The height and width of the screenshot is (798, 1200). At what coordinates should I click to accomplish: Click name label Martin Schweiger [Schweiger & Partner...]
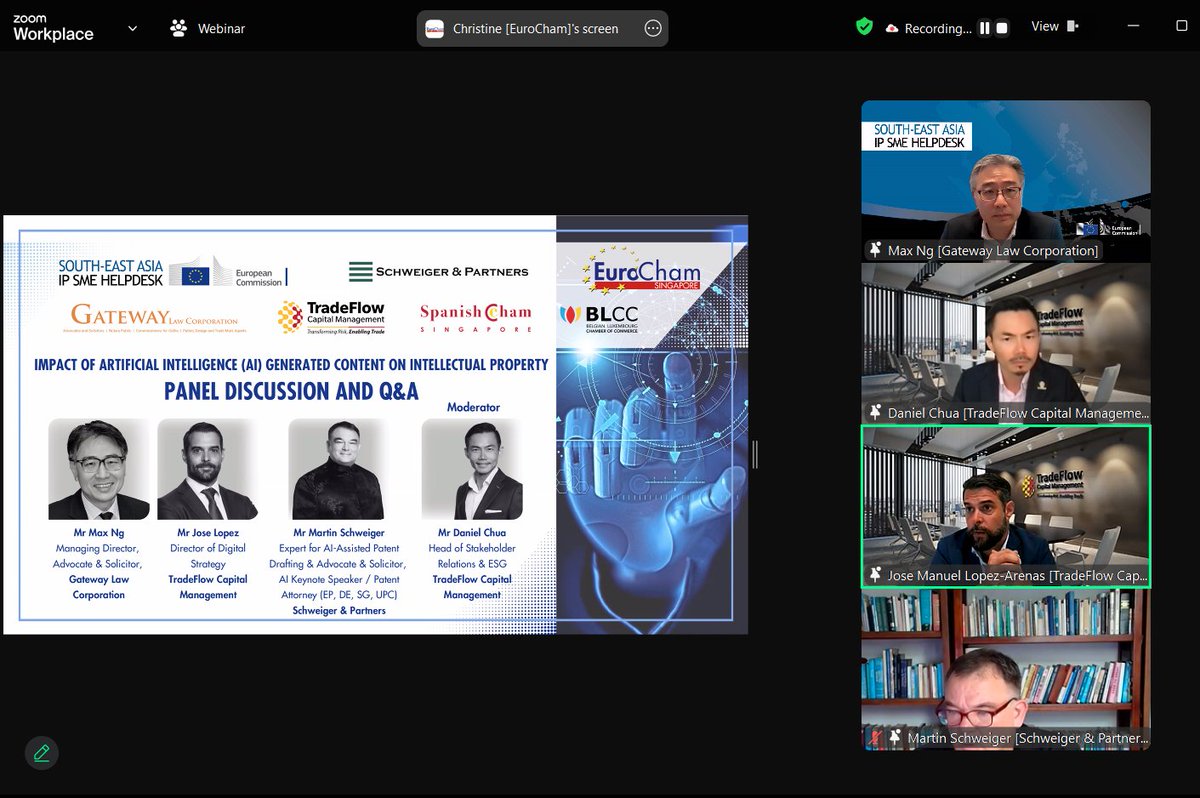pos(1027,739)
